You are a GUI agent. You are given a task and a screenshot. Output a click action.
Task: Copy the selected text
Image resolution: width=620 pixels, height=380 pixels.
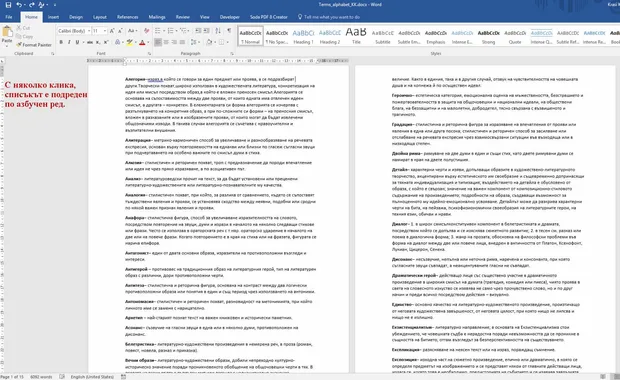[25, 36]
